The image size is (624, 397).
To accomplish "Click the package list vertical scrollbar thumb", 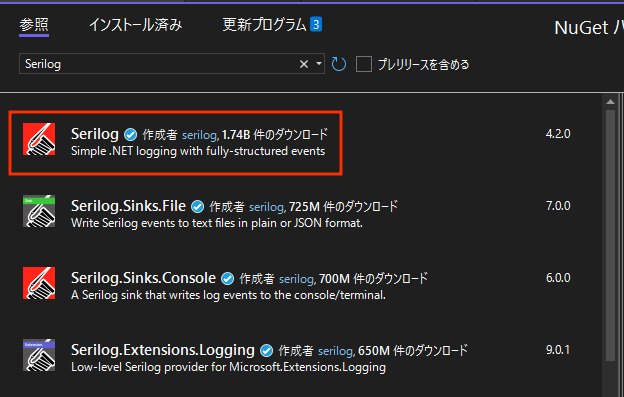I will [x=610, y=235].
